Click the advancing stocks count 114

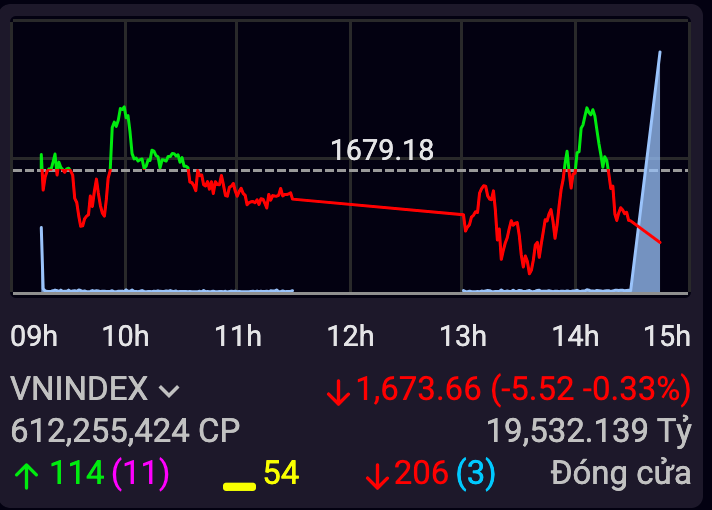(76, 472)
